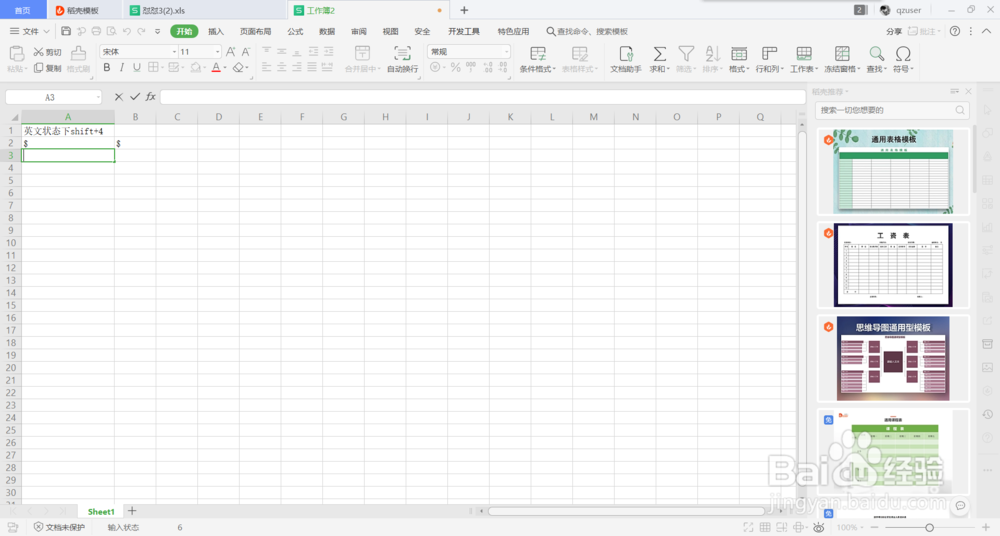This screenshot has width=1000, height=536.
Task: Click the 符号 symbol icon
Action: (x=903, y=59)
